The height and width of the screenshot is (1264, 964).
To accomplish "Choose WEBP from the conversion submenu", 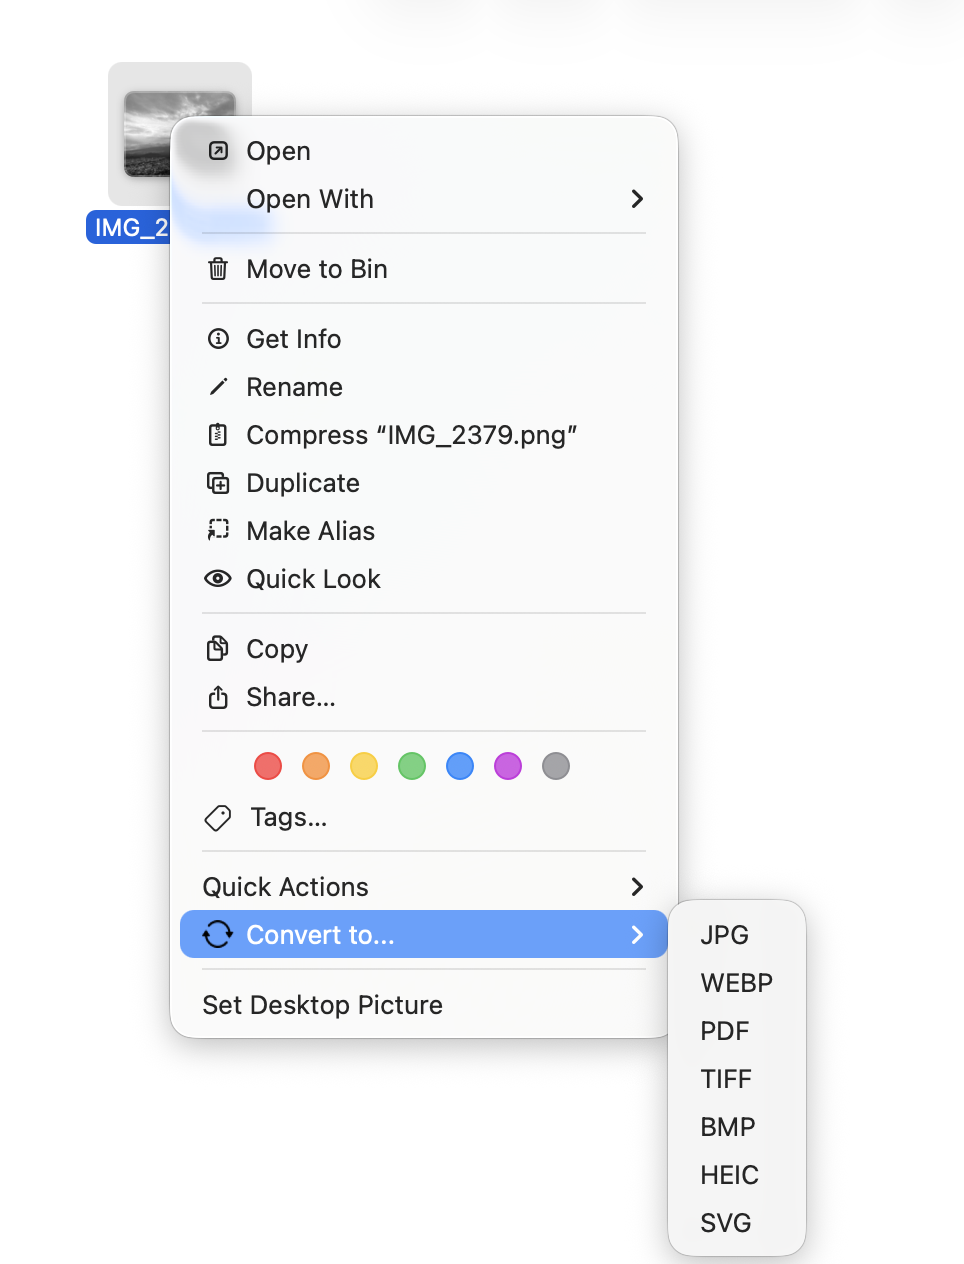I will coord(736,983).
